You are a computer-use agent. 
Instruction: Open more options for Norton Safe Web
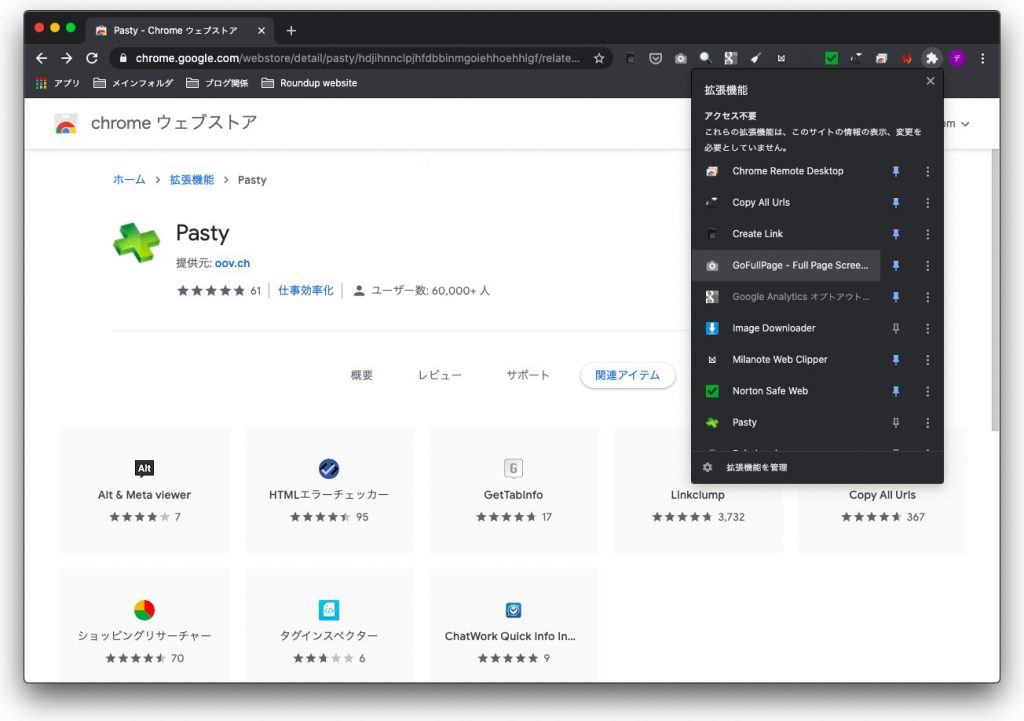(927, 391)
